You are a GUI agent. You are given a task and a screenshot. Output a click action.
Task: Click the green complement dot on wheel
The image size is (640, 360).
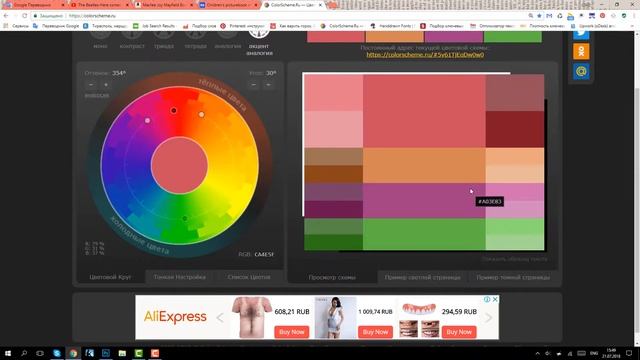(185, 219)
